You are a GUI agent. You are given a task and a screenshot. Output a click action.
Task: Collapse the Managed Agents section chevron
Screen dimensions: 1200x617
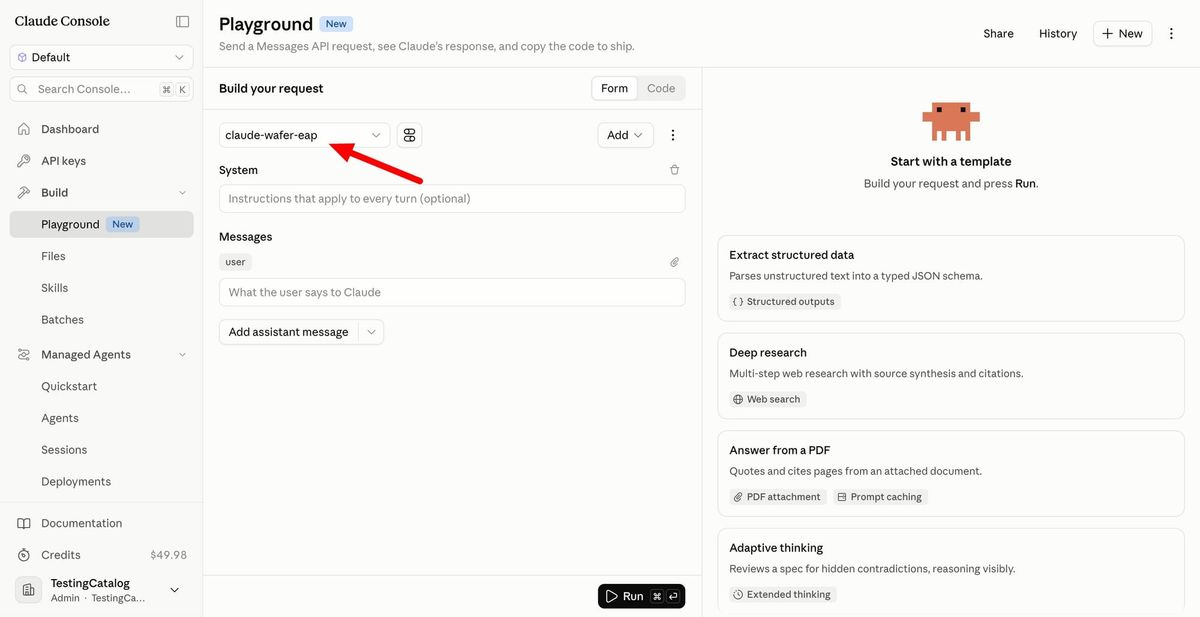[x=182, y=355]
